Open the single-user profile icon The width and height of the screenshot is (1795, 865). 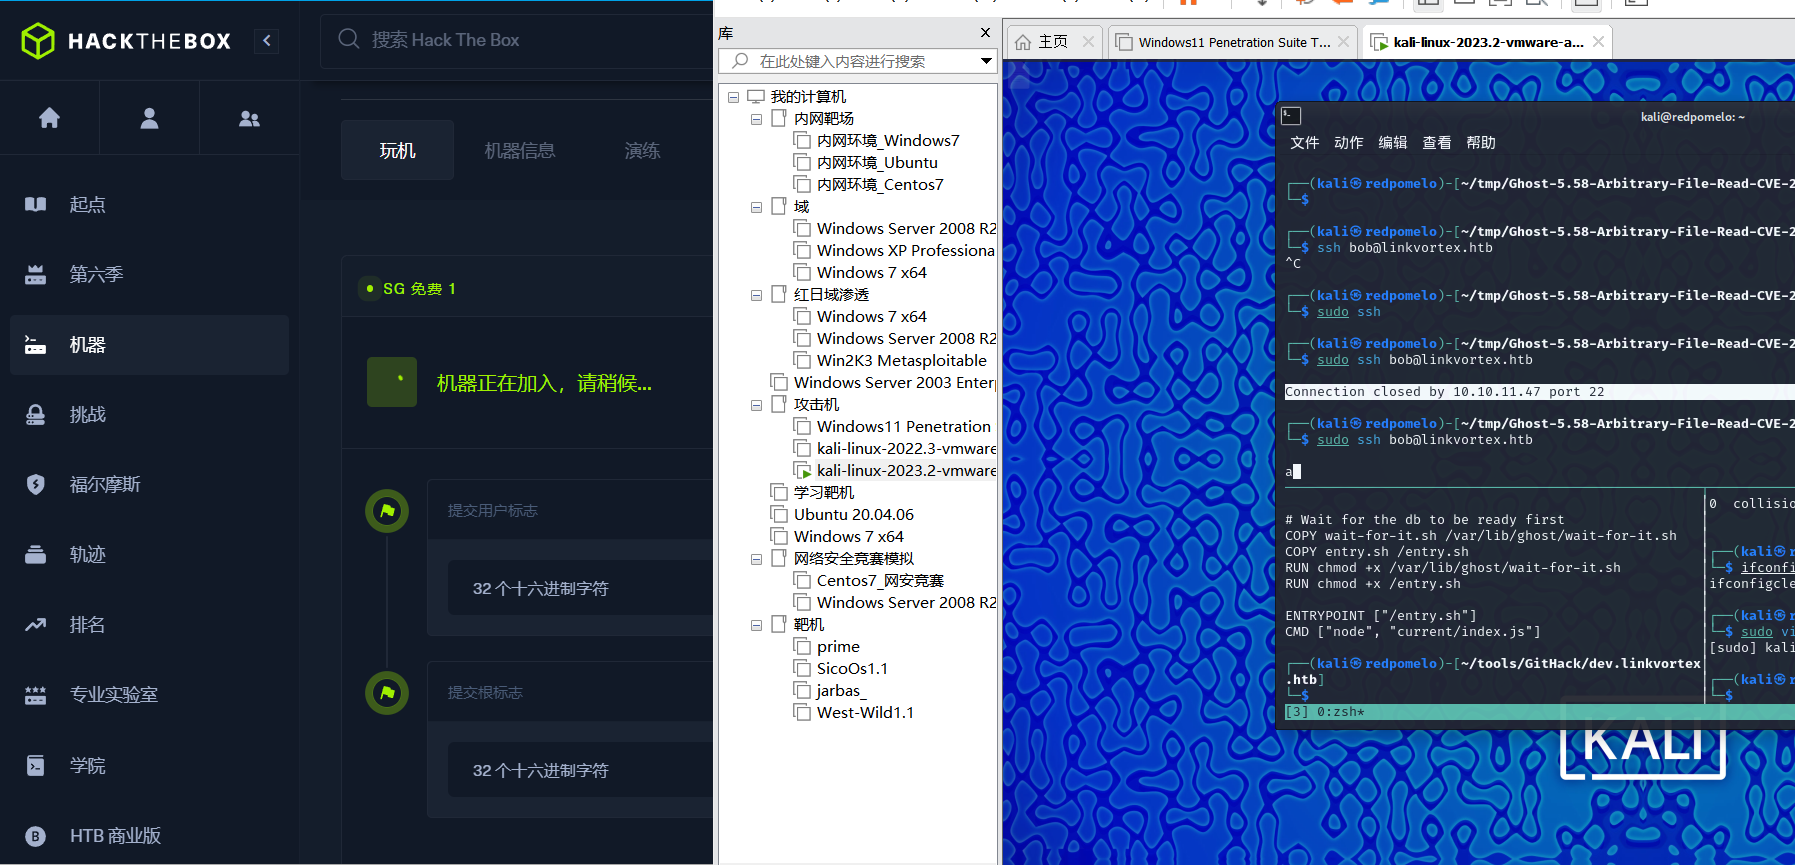149,118
